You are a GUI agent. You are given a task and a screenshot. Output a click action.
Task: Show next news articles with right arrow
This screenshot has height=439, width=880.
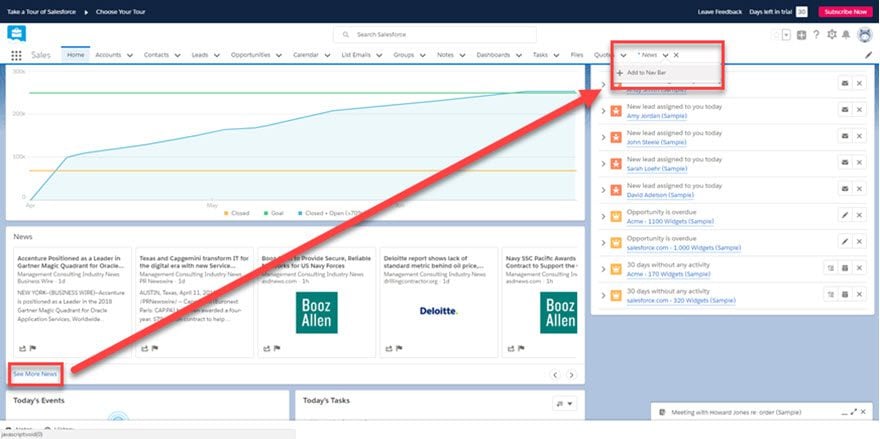point(571,374)
